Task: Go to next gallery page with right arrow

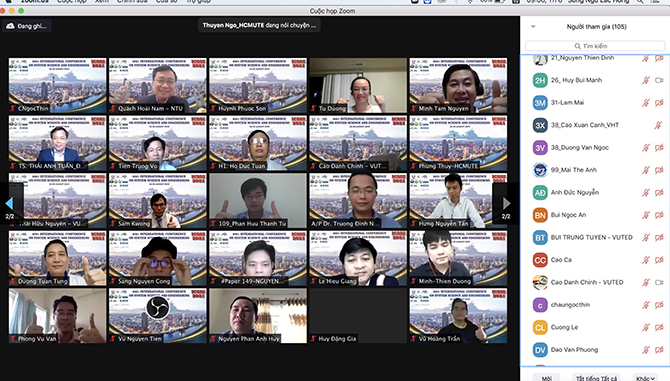Action: click(506, 203)
